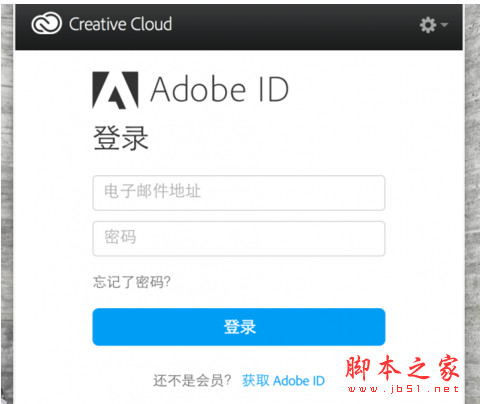Screen dimensions: 480x404
Task: Click the large 登录 heading
Action: (121, 138)
